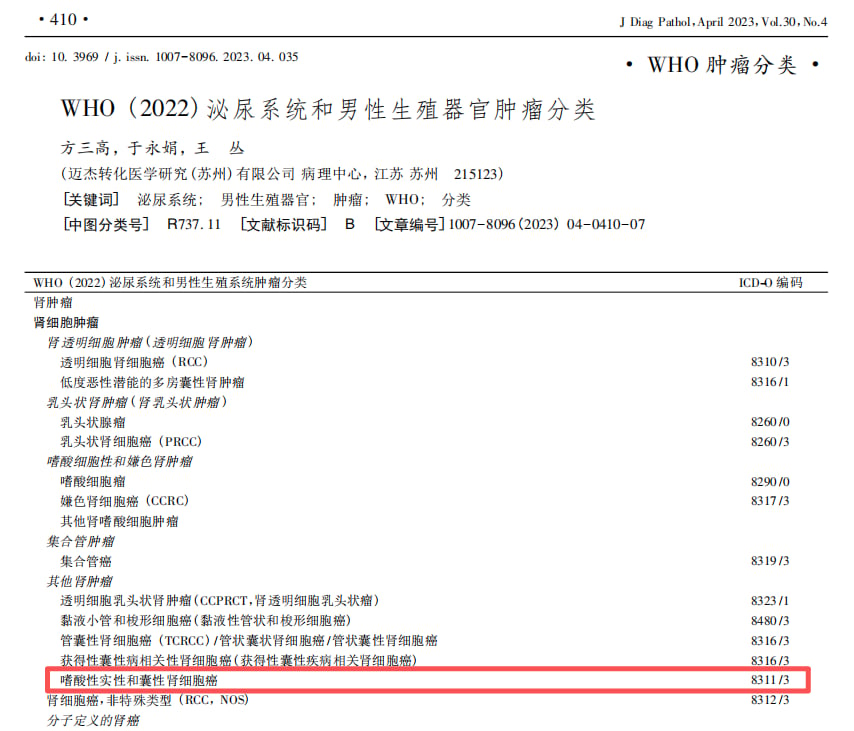Screen dimensions: 854x731
Task: Click the 肾透明细胞肿瘤 subheading
Action: click(150, 342)
